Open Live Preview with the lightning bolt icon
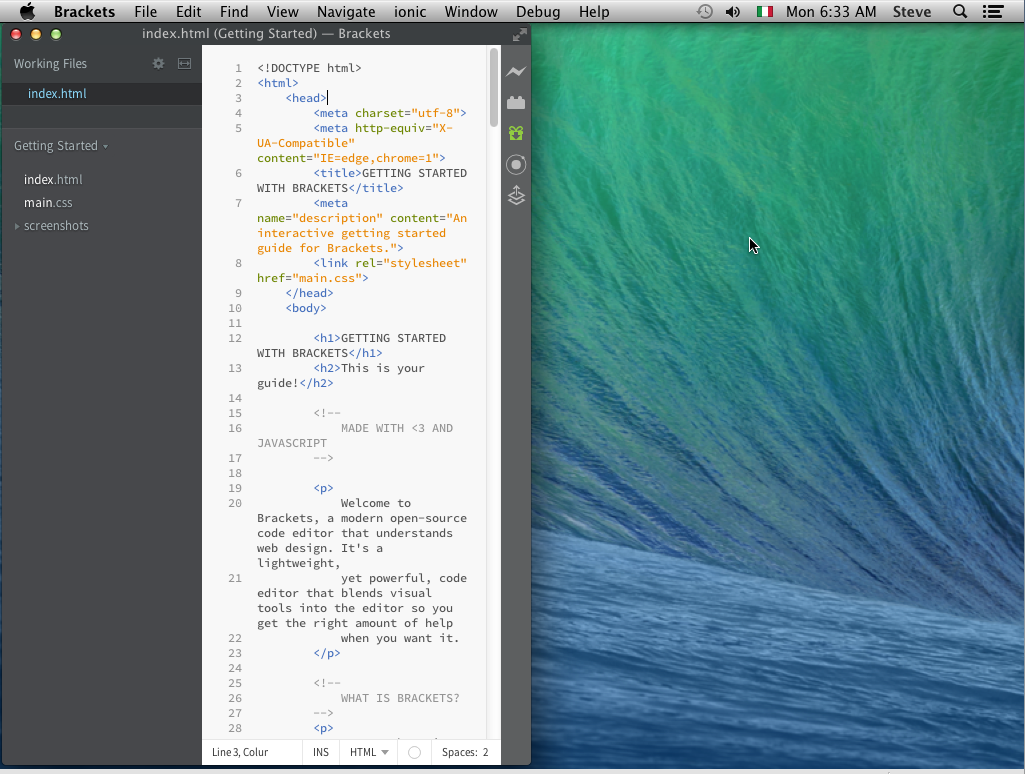 [516, 71]
